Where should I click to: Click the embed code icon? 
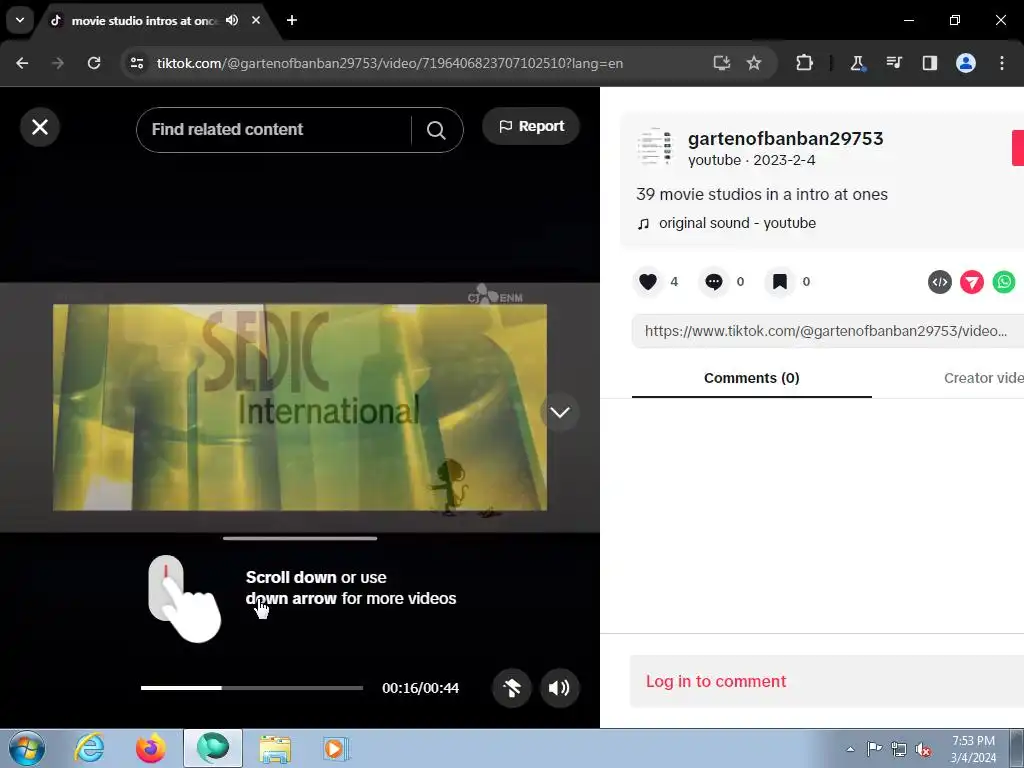click(940, 282)
